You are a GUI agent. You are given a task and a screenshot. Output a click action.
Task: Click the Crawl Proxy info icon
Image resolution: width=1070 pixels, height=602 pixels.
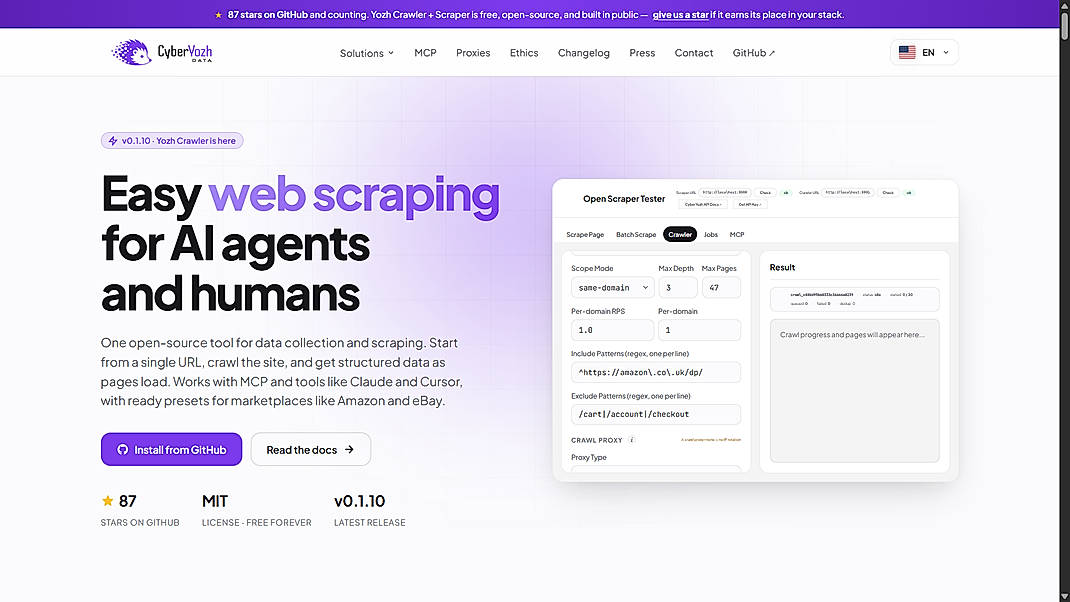point(632,440)
